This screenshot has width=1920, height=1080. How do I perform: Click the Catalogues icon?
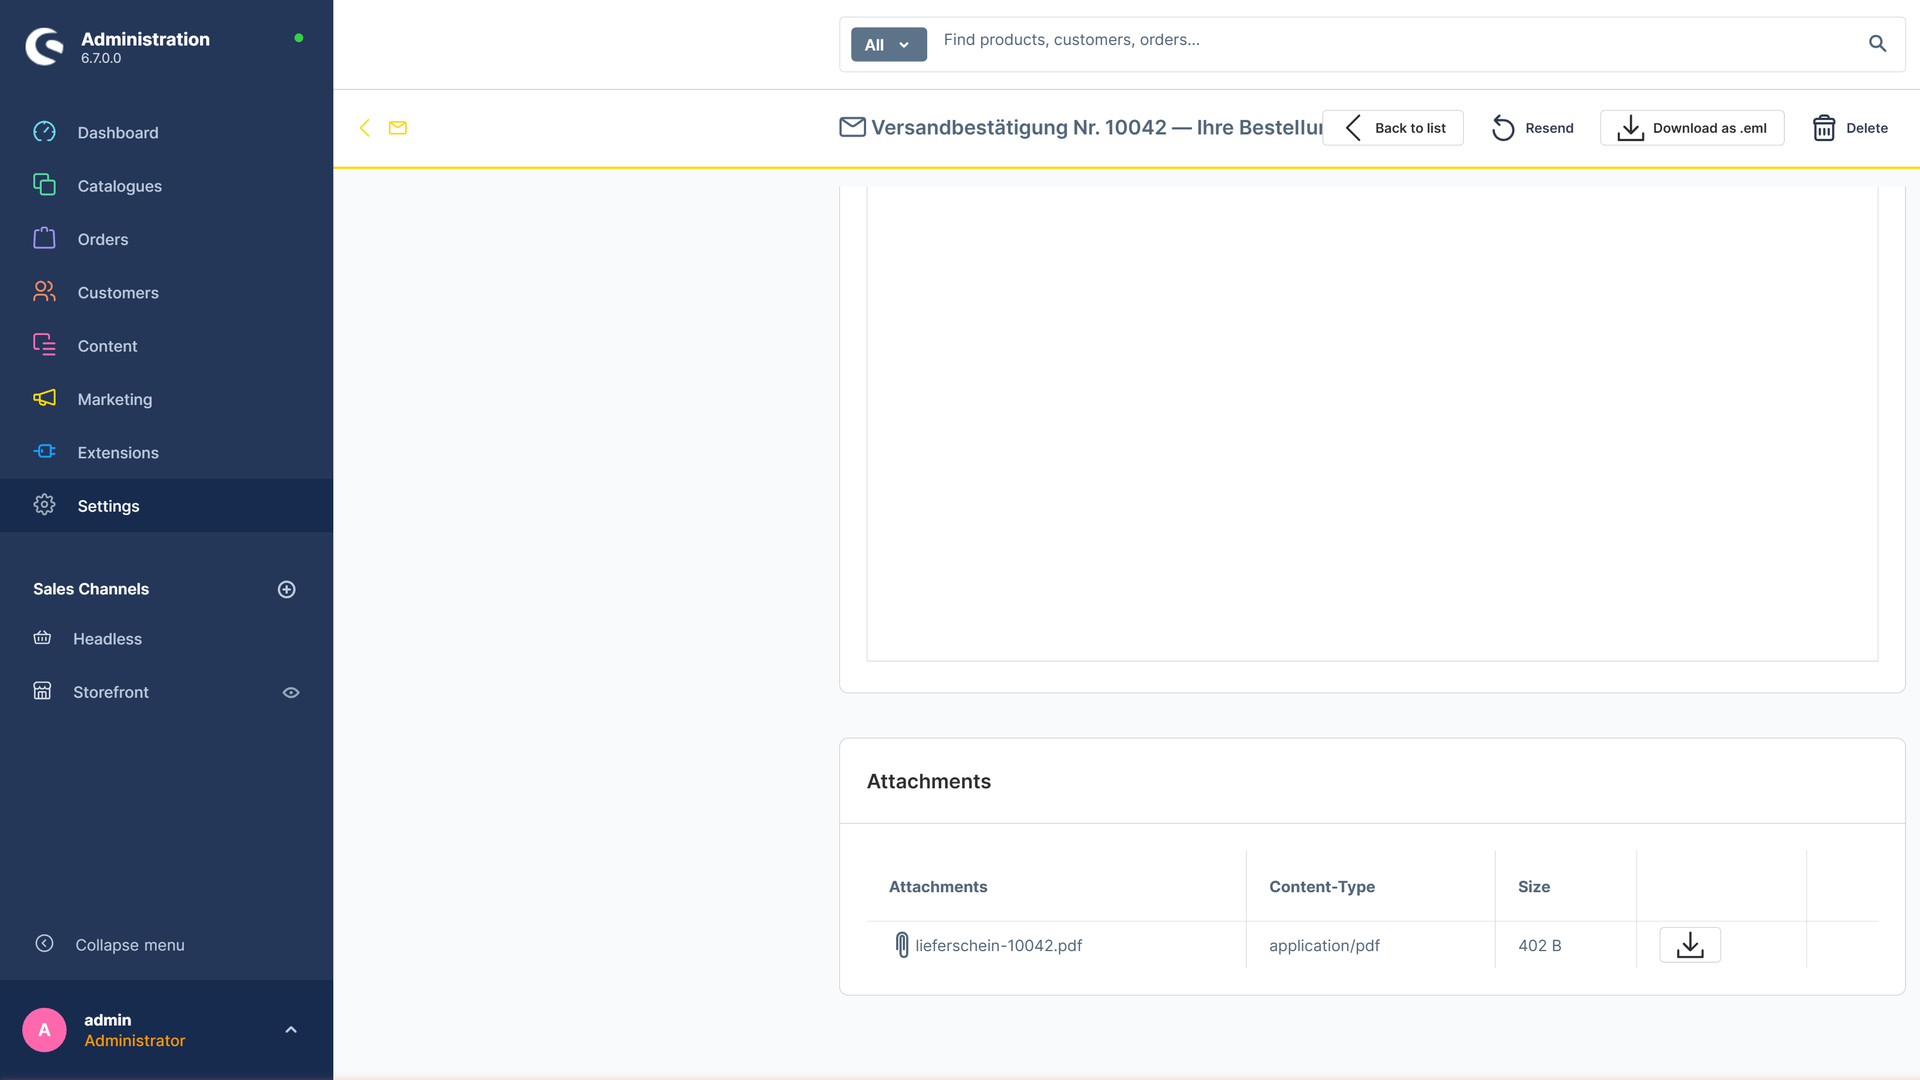[x=44, y=185]
